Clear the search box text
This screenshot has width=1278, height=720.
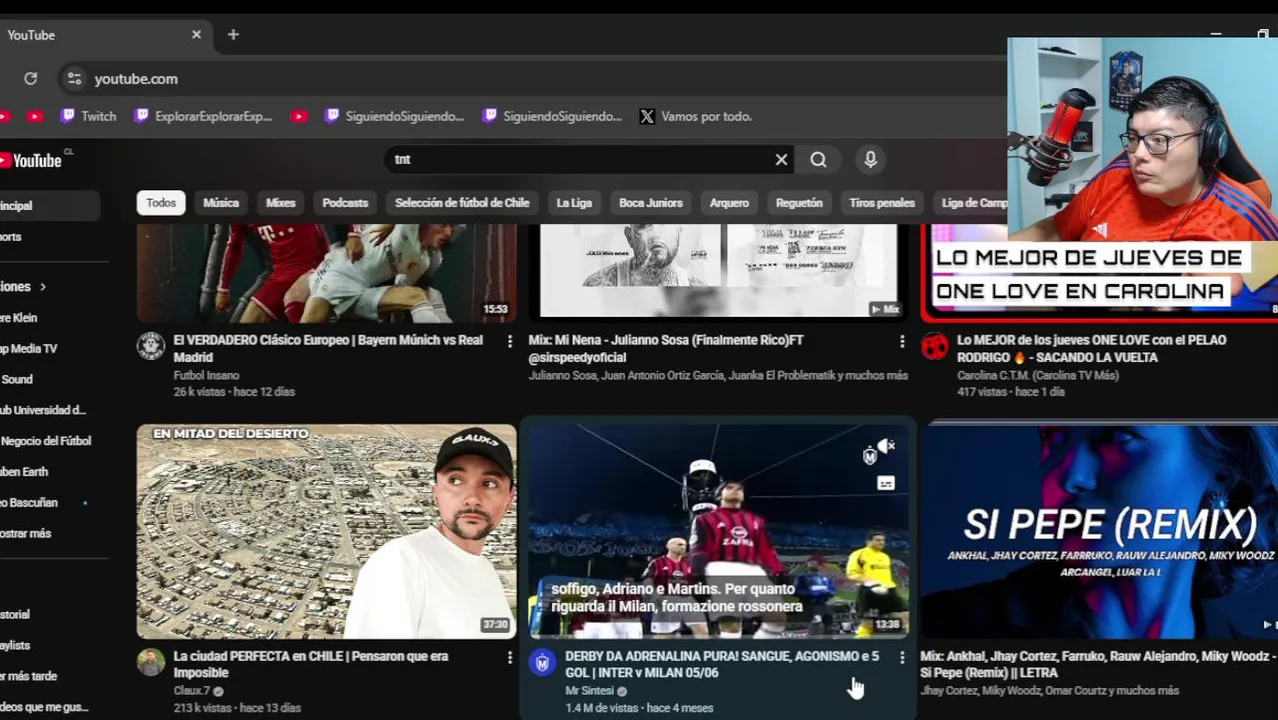click(x=781, y=159)
